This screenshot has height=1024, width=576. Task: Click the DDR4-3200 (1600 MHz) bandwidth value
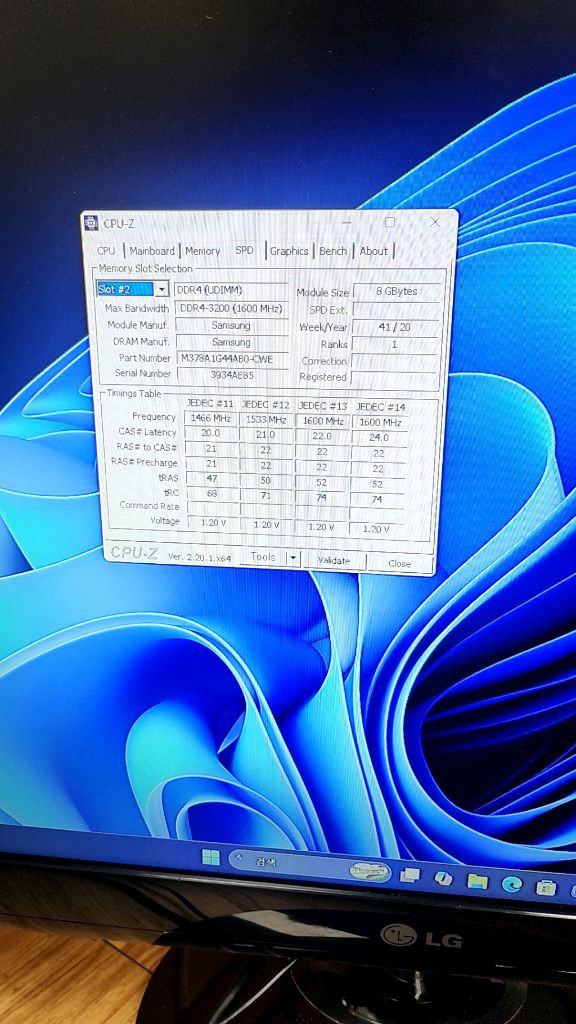pos(231,308)
